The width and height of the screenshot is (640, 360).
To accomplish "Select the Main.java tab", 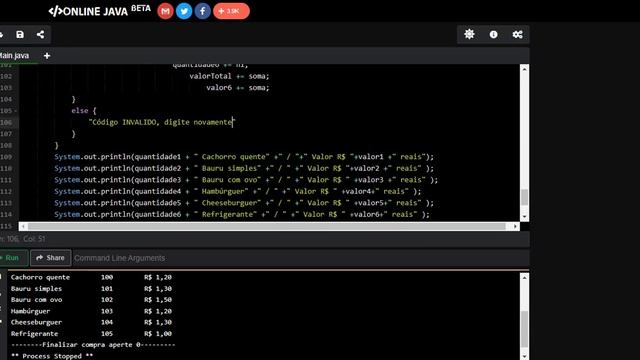I will coord(14,56).
